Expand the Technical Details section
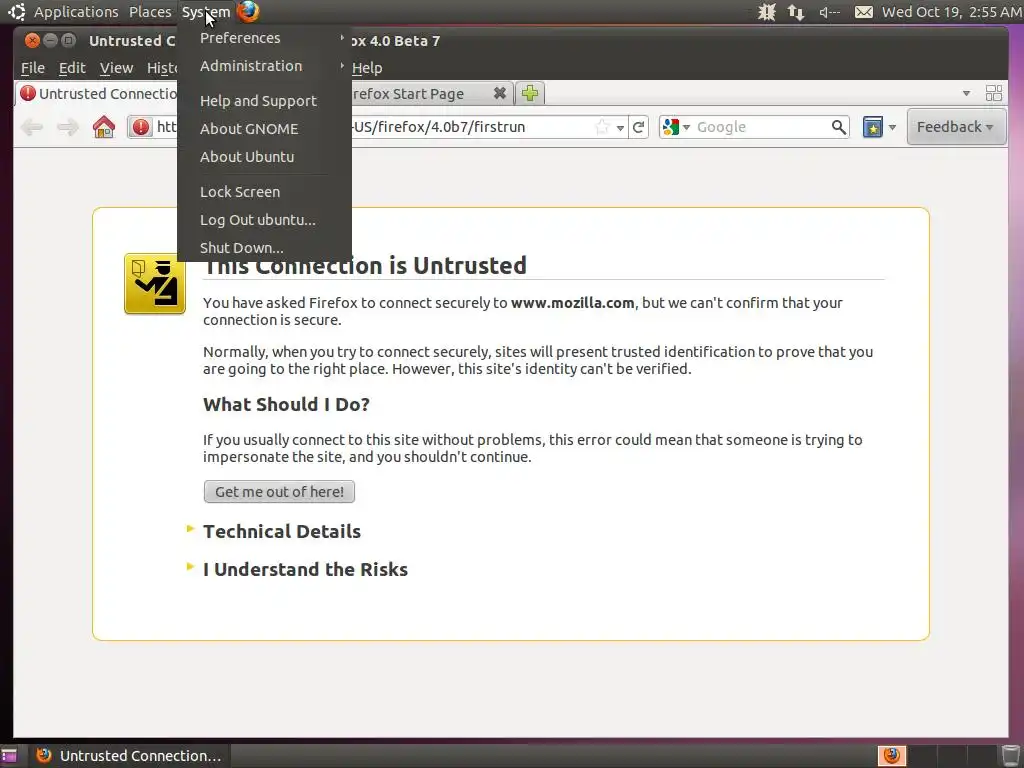The image size is (1024, 768). coord(281,531)
